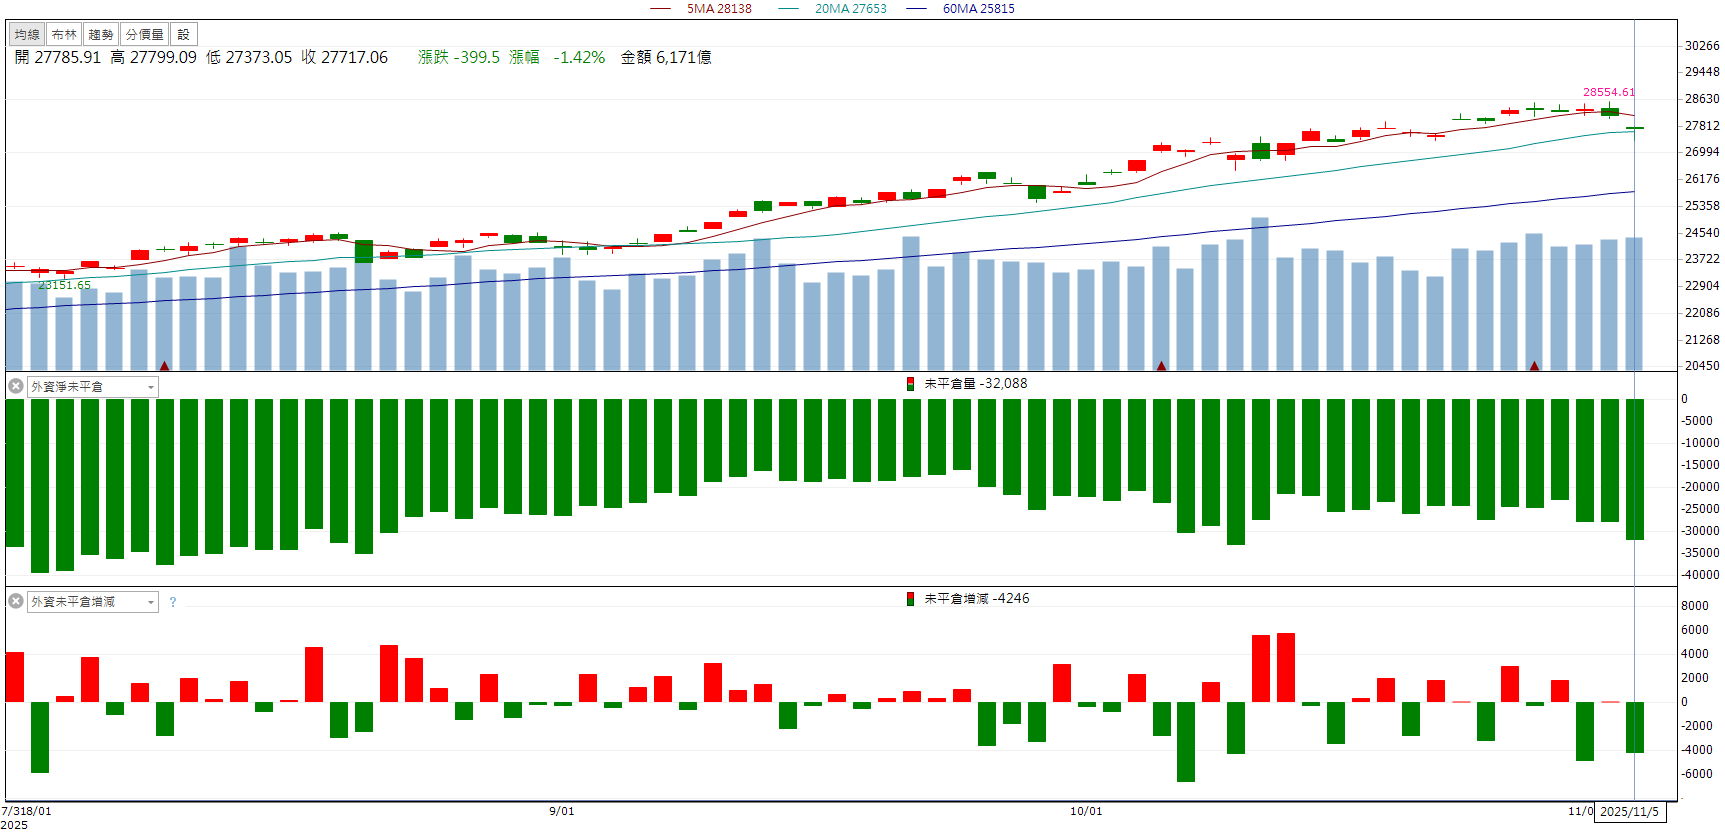Viewport: 1725px width, 833px height.
Task: Click the blue question mark help icon
Action: 173,602
